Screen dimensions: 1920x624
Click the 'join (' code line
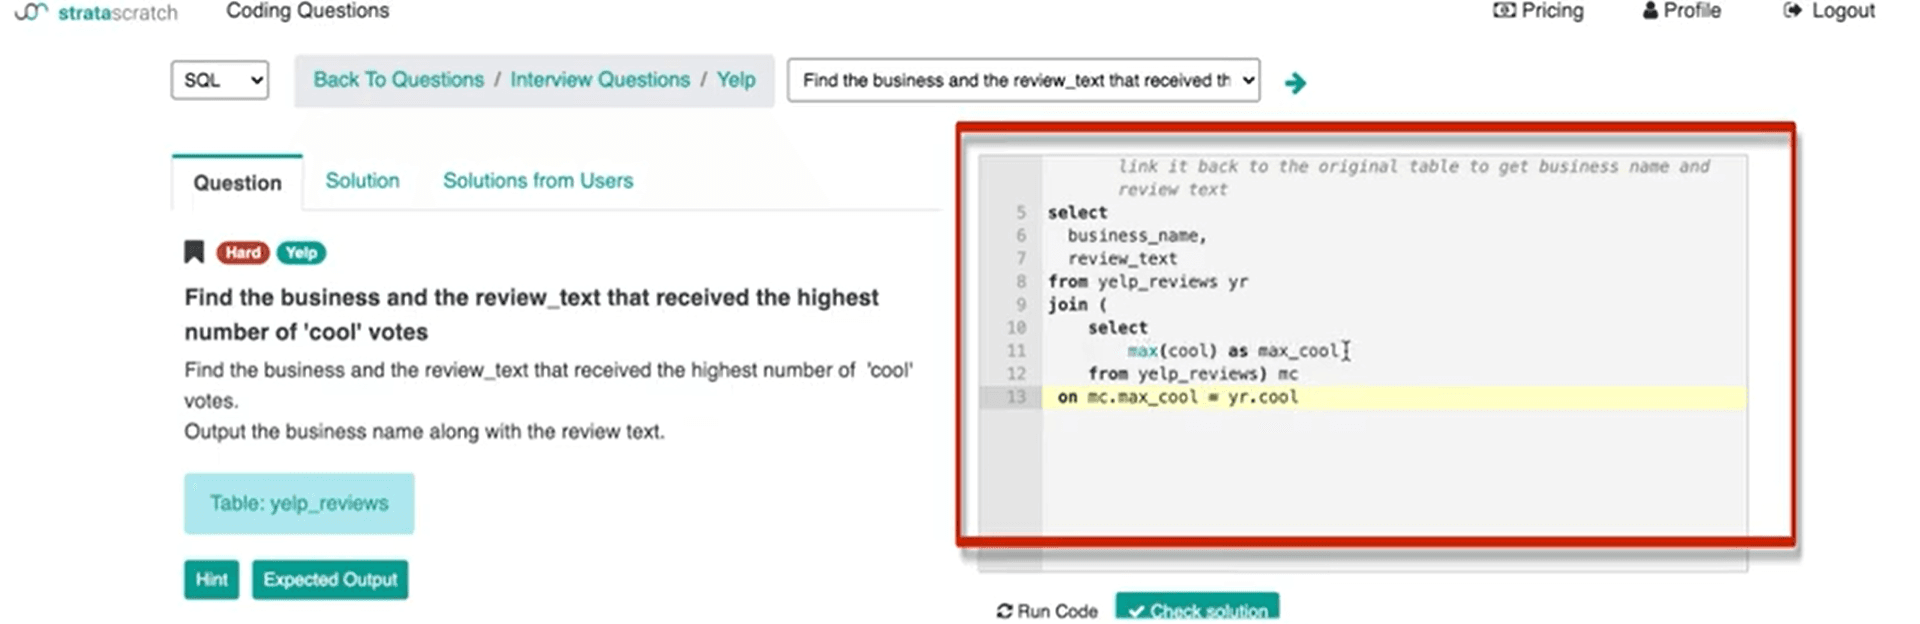(1077, 305)
